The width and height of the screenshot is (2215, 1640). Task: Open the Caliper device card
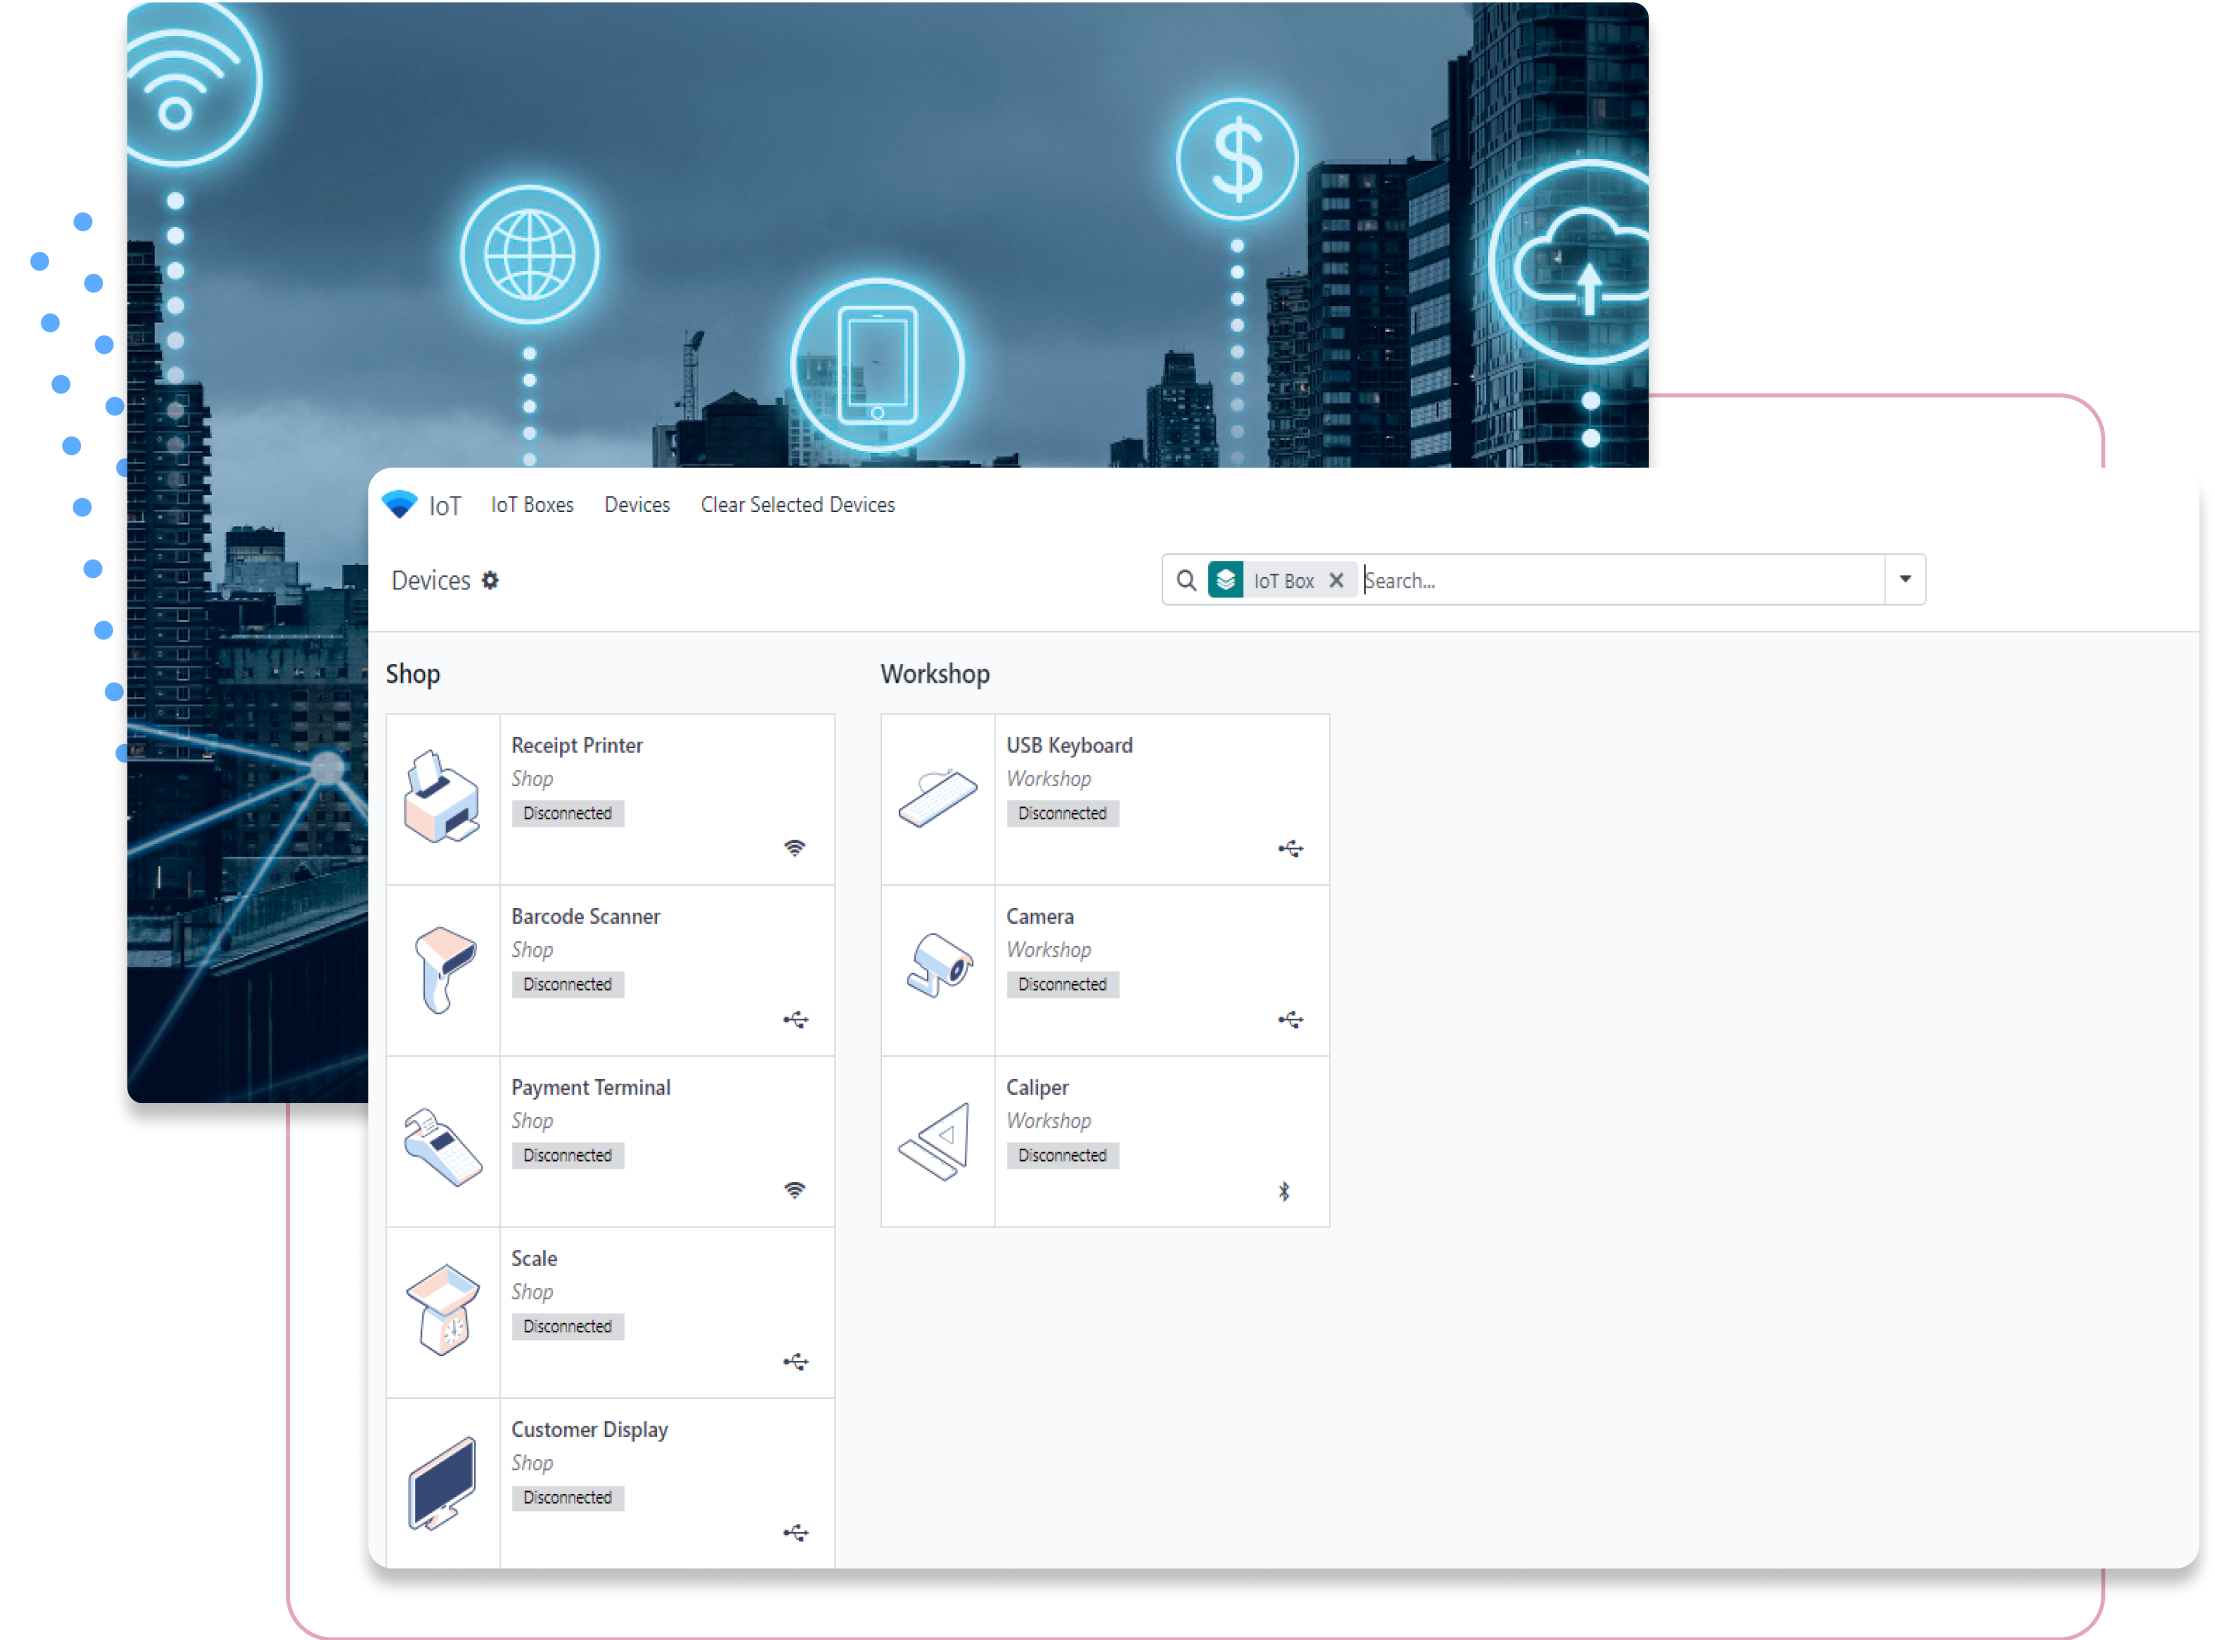pos(1105,1141)
